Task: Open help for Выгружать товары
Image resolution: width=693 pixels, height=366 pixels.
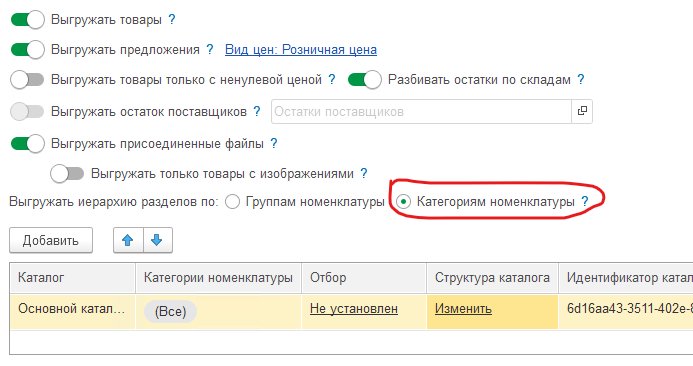Action: [172, 20]
